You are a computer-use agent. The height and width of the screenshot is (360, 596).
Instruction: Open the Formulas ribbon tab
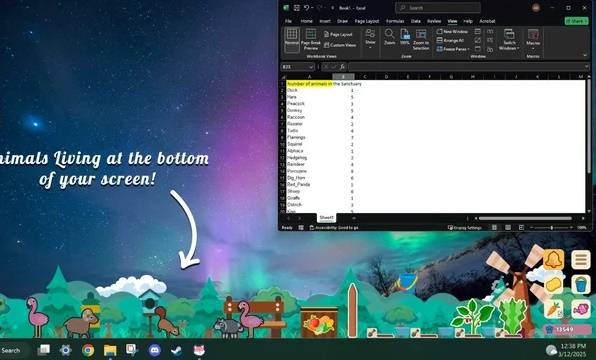point(395,21)
